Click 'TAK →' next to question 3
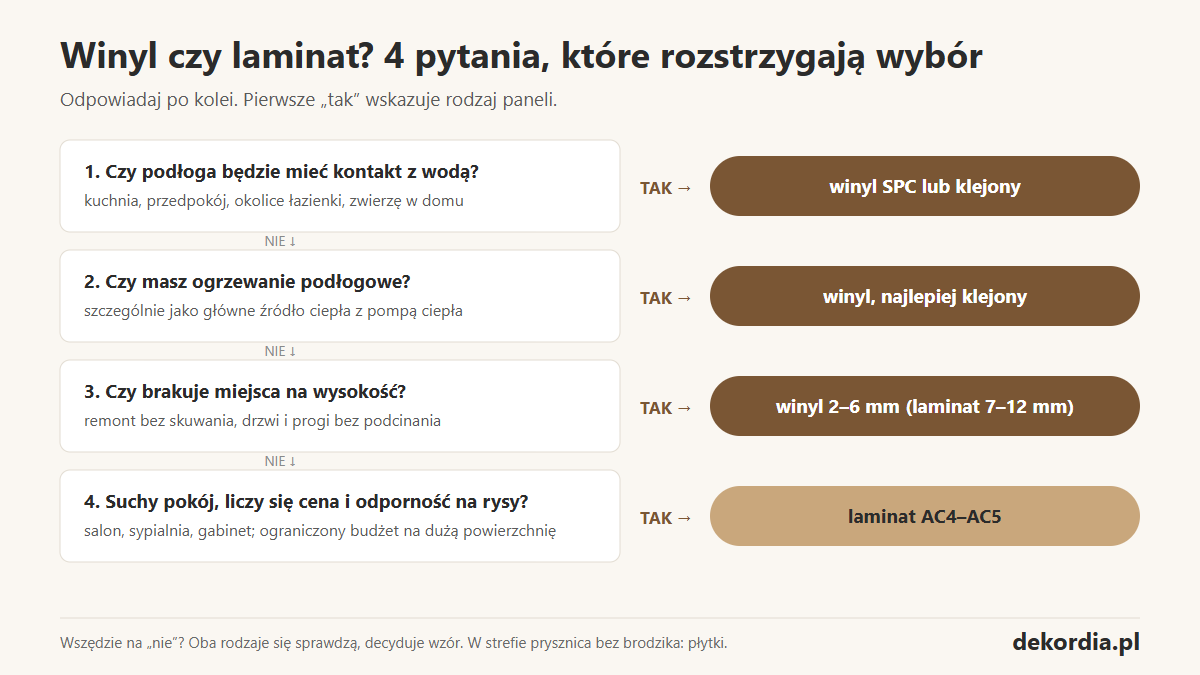The height and width of the screenshot is (675, 1200). click(x=666, y=407)
